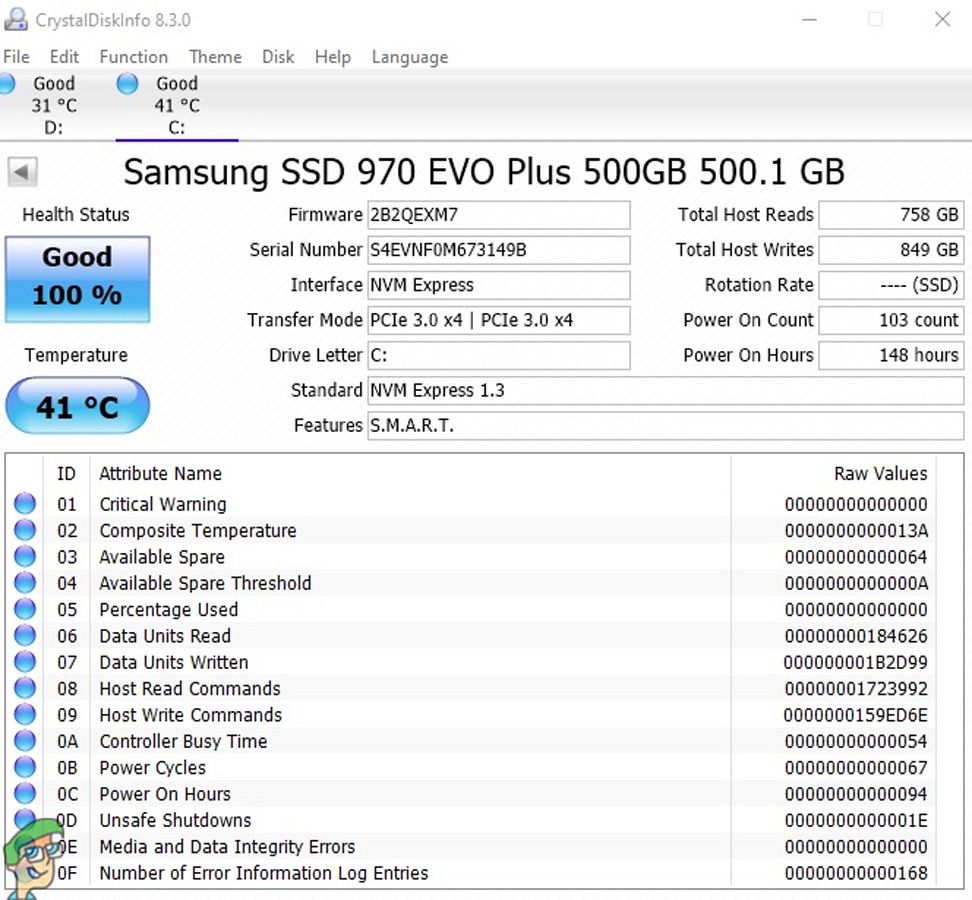Click the status orb for drive C:
The height and width of the screenshot is (900, 972).
tap(127, 84)
